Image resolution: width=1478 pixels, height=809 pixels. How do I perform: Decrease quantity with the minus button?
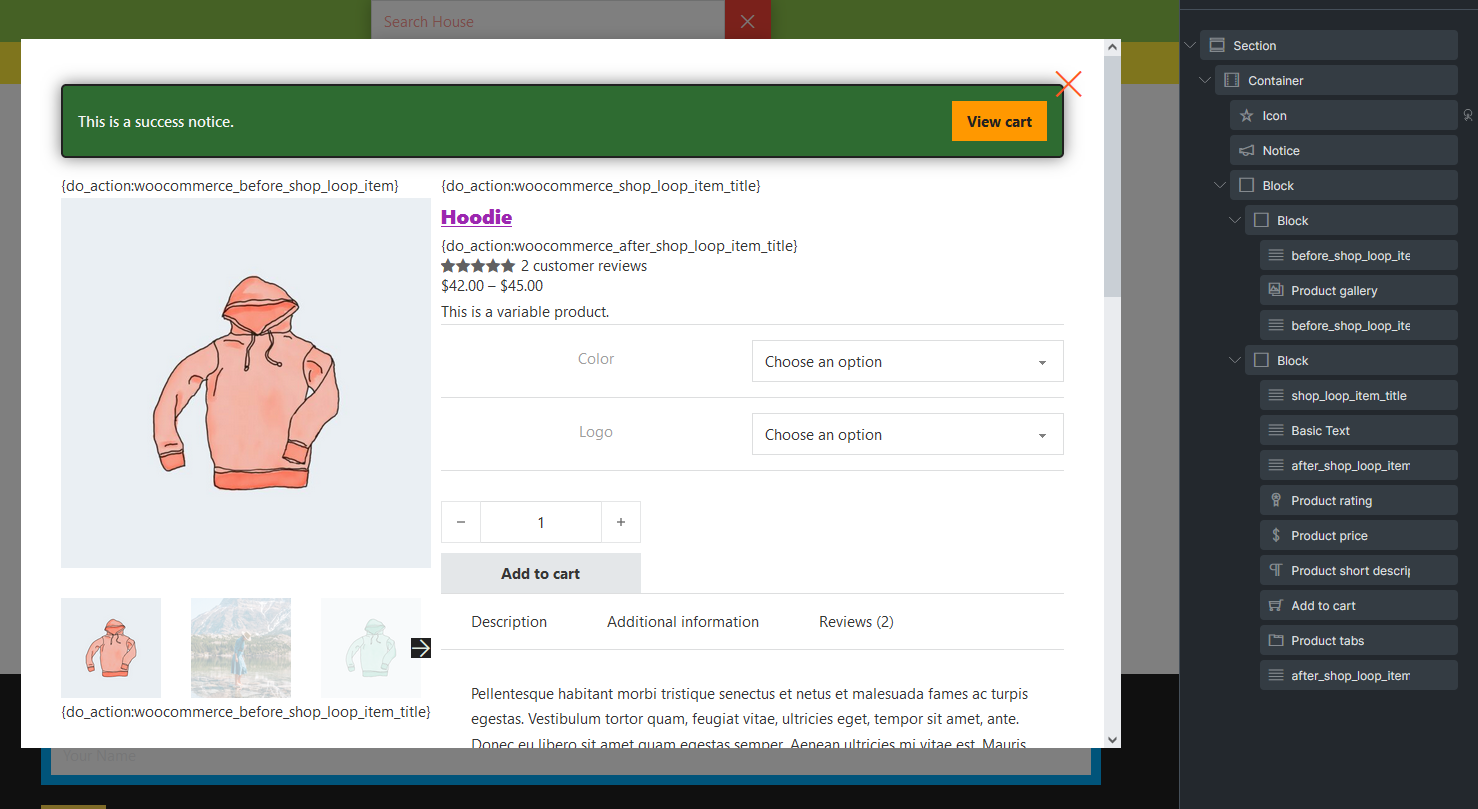point(461,522)
